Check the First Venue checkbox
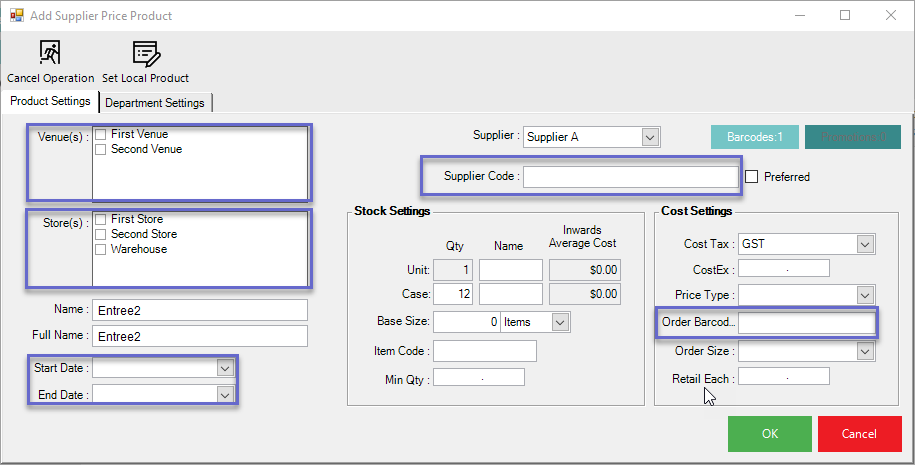Image resolution: width=915 pixels, height=465 pixels. coord(101,134)
